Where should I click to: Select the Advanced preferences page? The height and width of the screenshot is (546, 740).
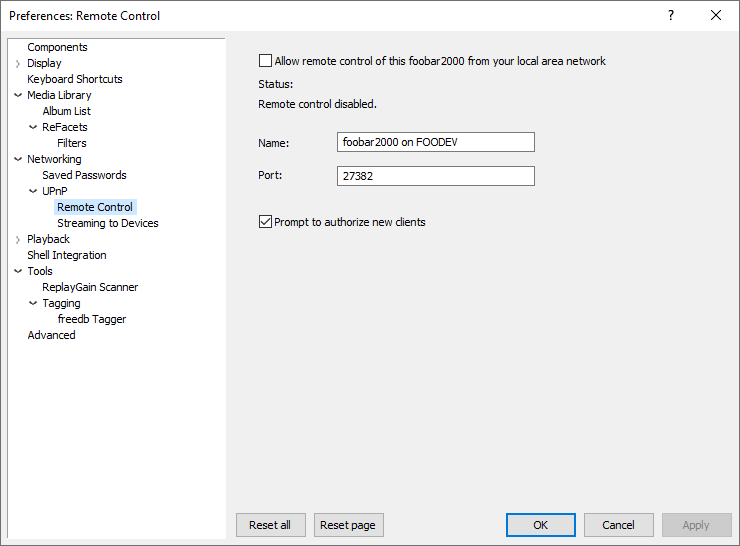[x=51, y=335]
